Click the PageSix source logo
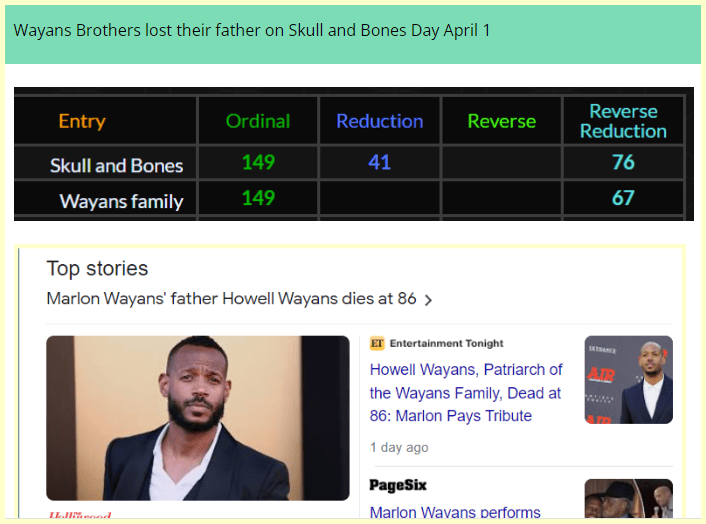706x524 pixels. point(398,485)
